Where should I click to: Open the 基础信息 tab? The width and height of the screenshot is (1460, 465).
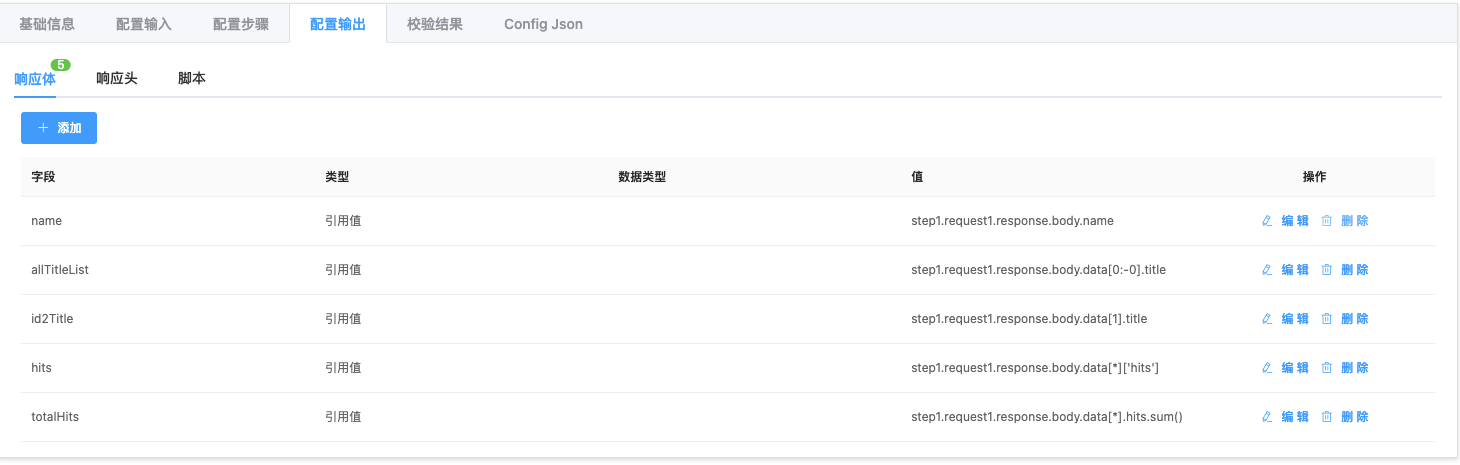tap(47, 24)
